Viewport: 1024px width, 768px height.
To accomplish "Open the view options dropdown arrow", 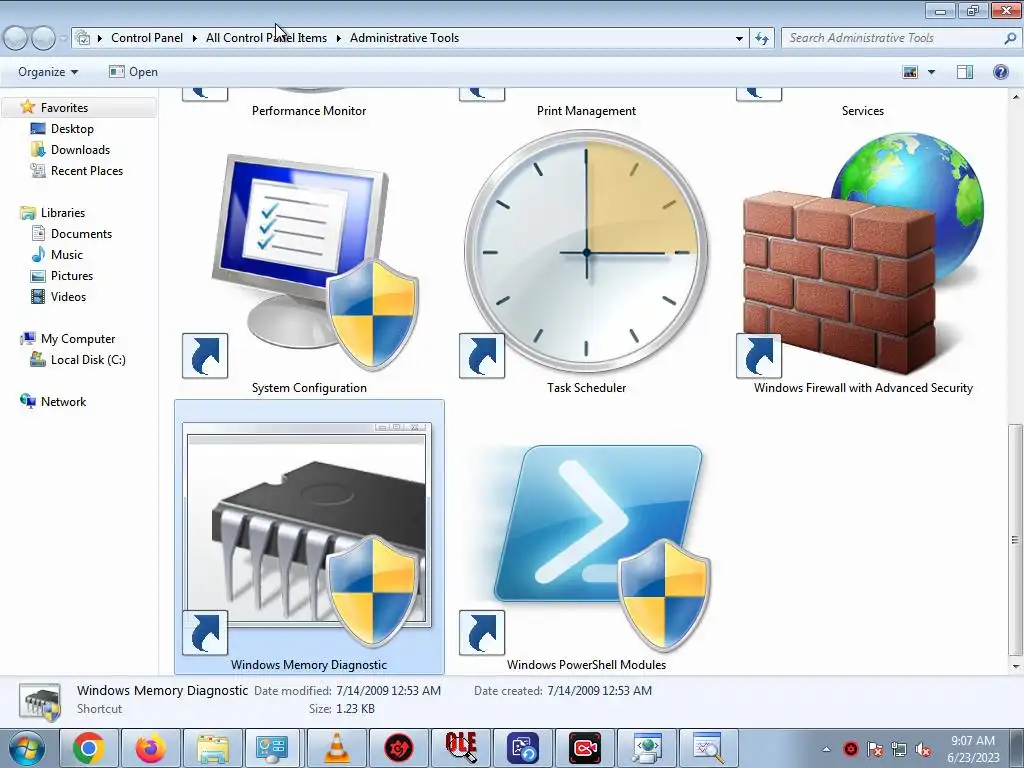I will 931,72.
